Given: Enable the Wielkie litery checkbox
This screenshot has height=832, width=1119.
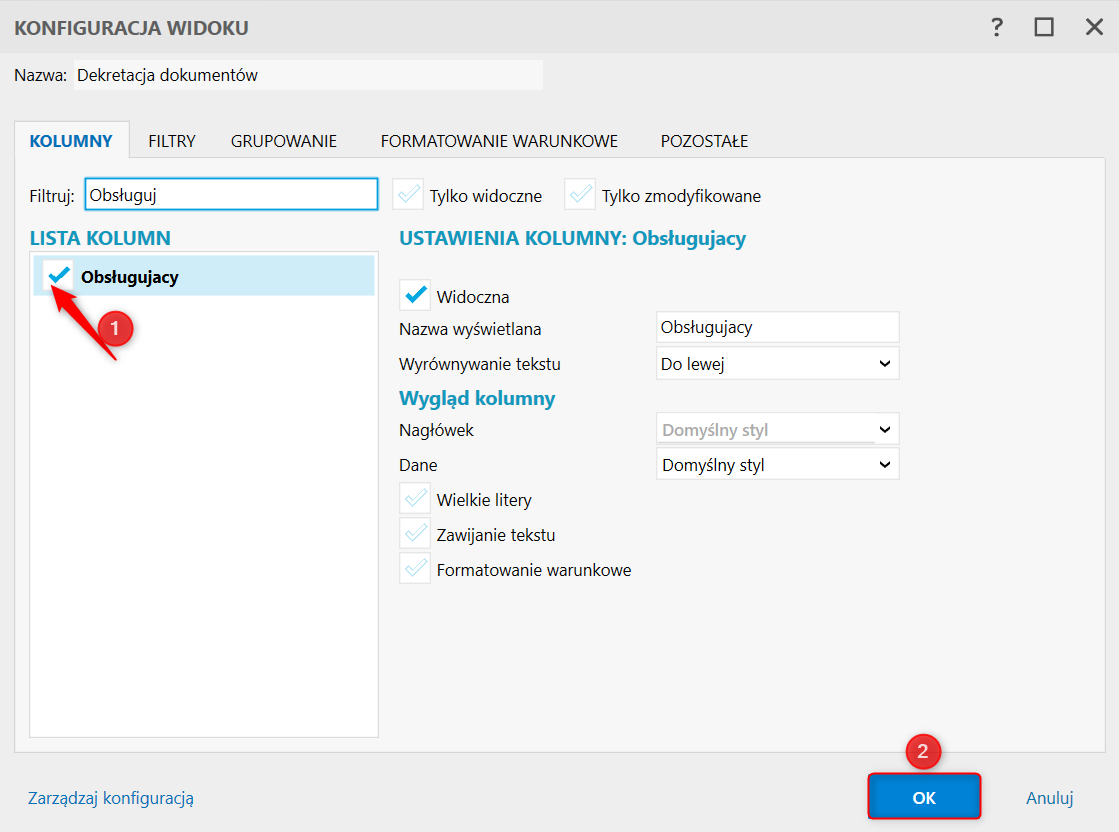Looking at the screenshot, I should [415, 499].
